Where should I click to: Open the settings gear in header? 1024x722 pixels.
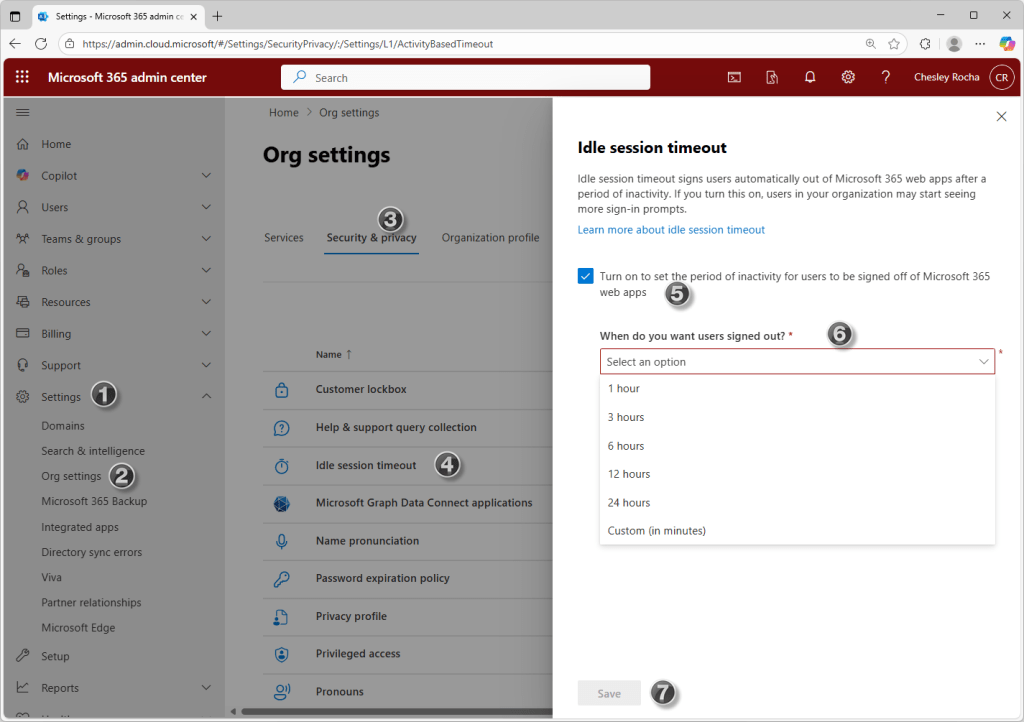point(848,77)
